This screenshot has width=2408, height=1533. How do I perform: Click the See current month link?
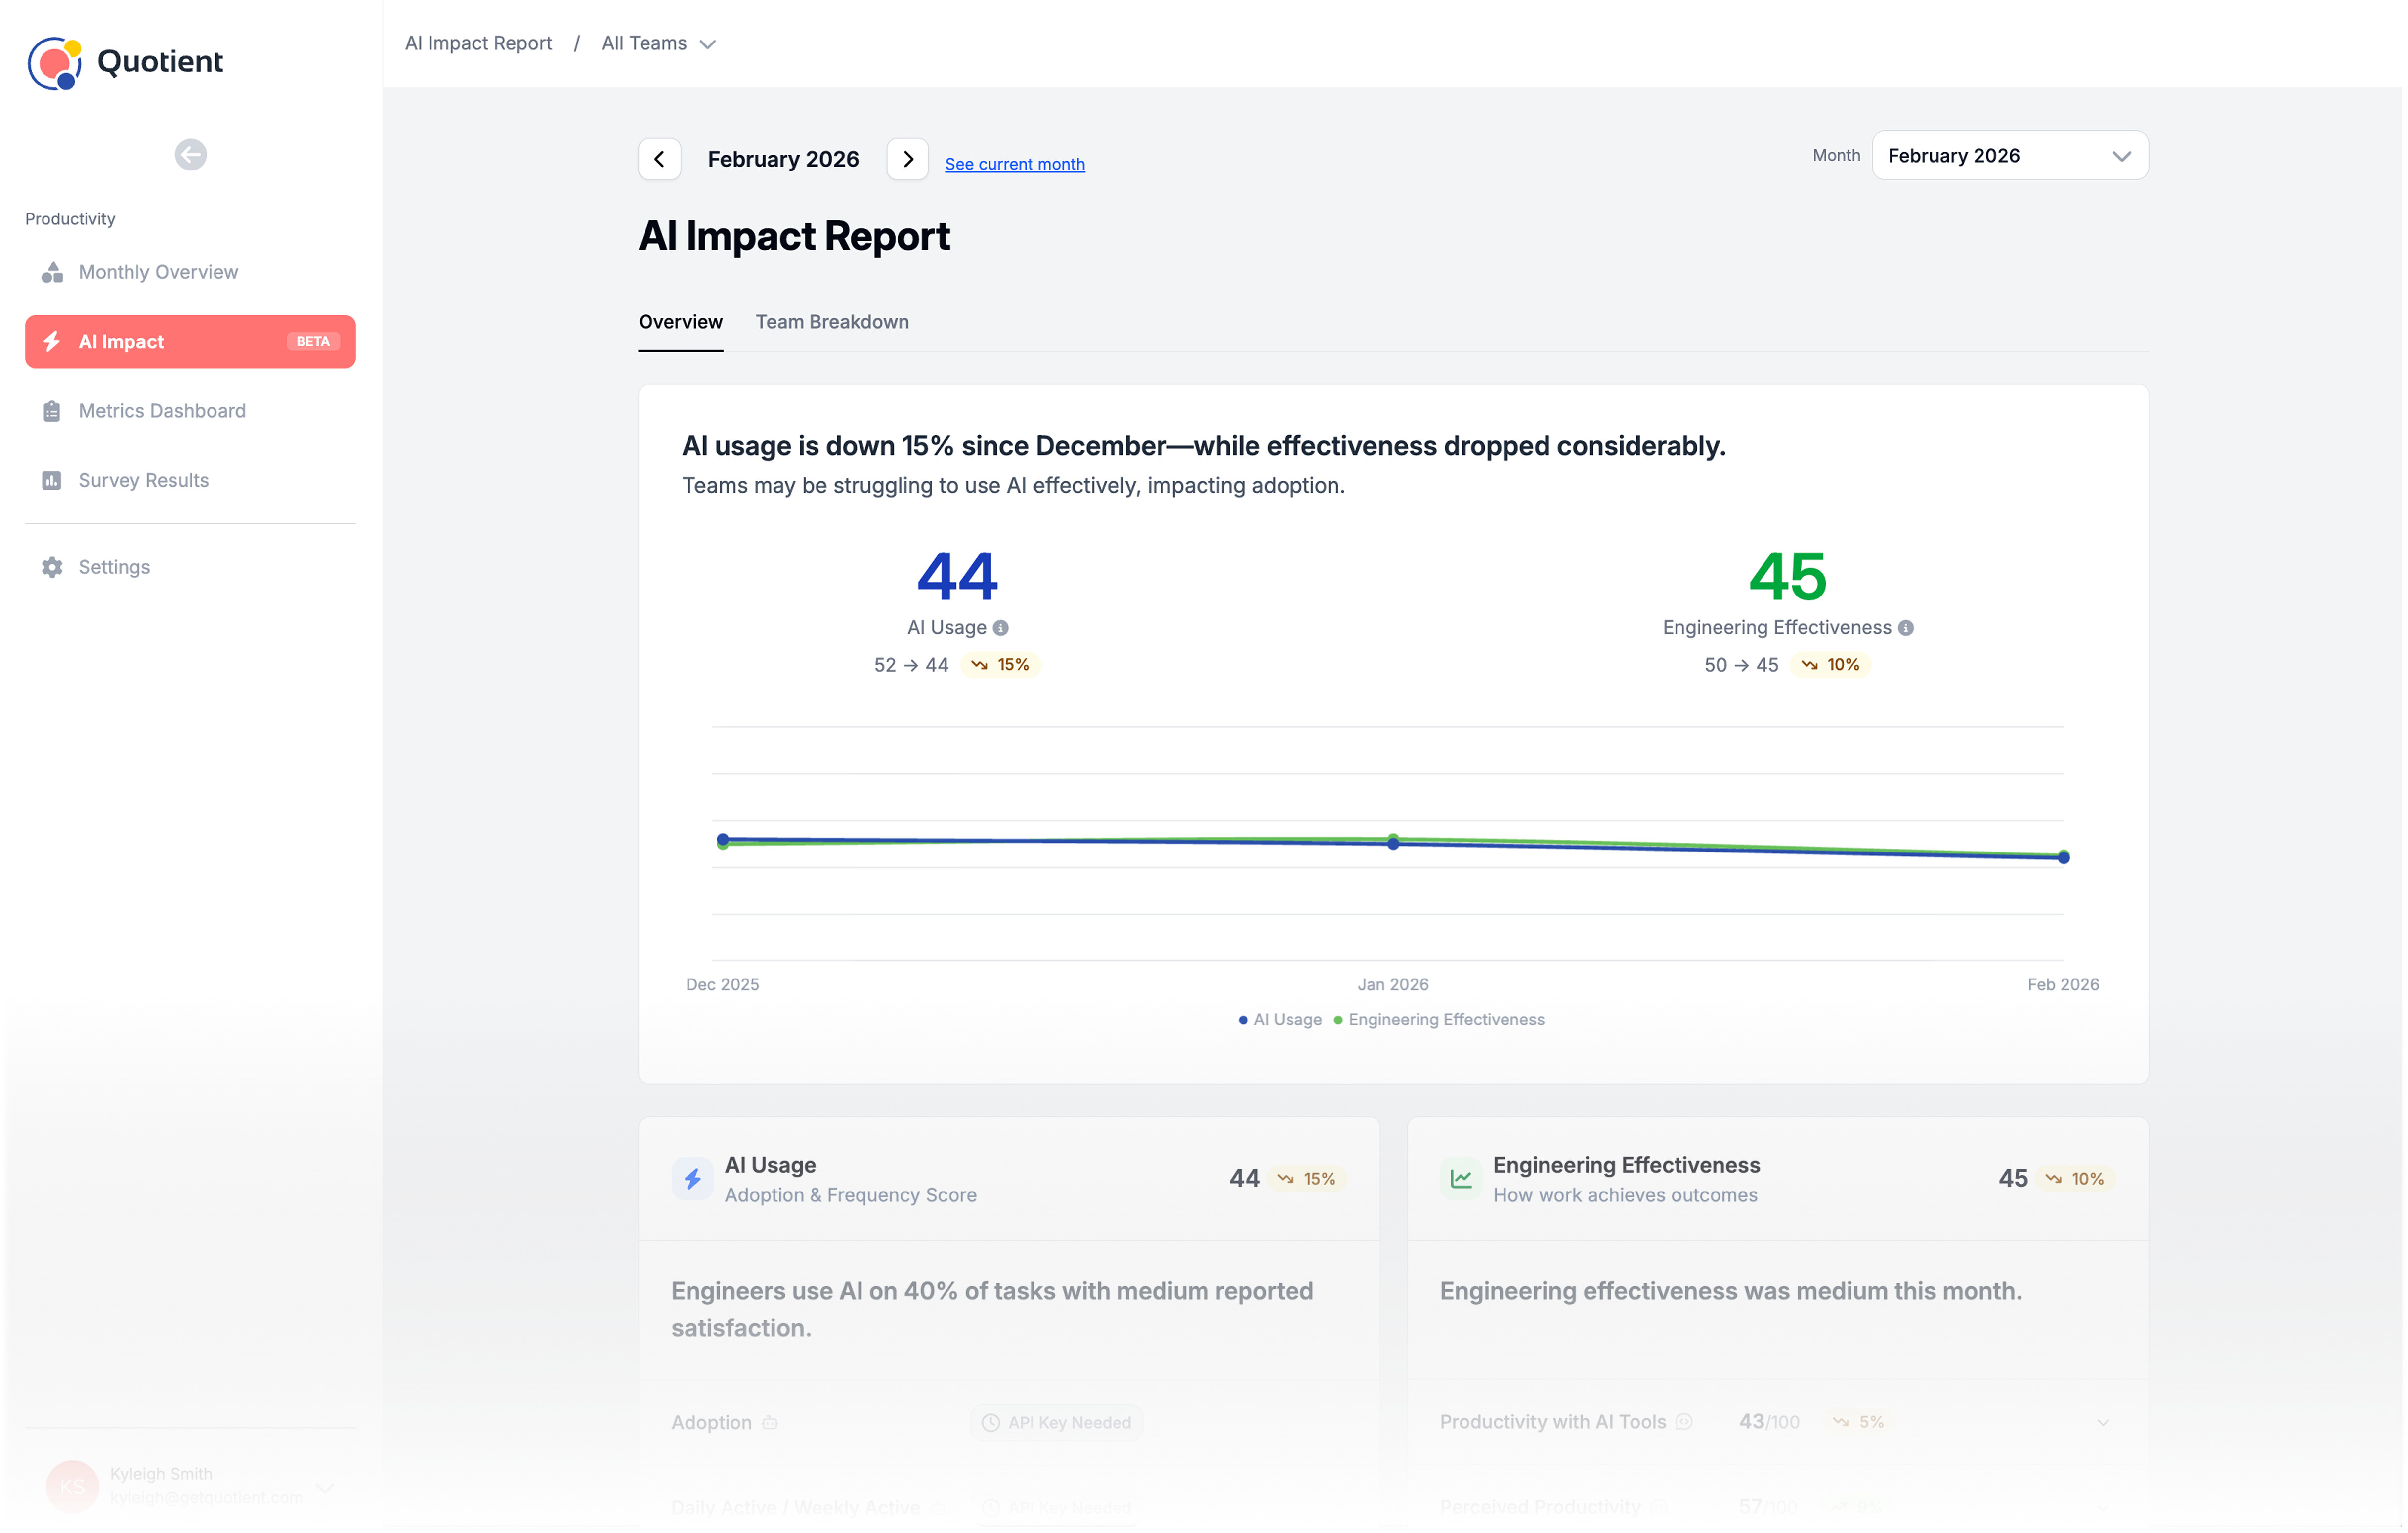1014,163
